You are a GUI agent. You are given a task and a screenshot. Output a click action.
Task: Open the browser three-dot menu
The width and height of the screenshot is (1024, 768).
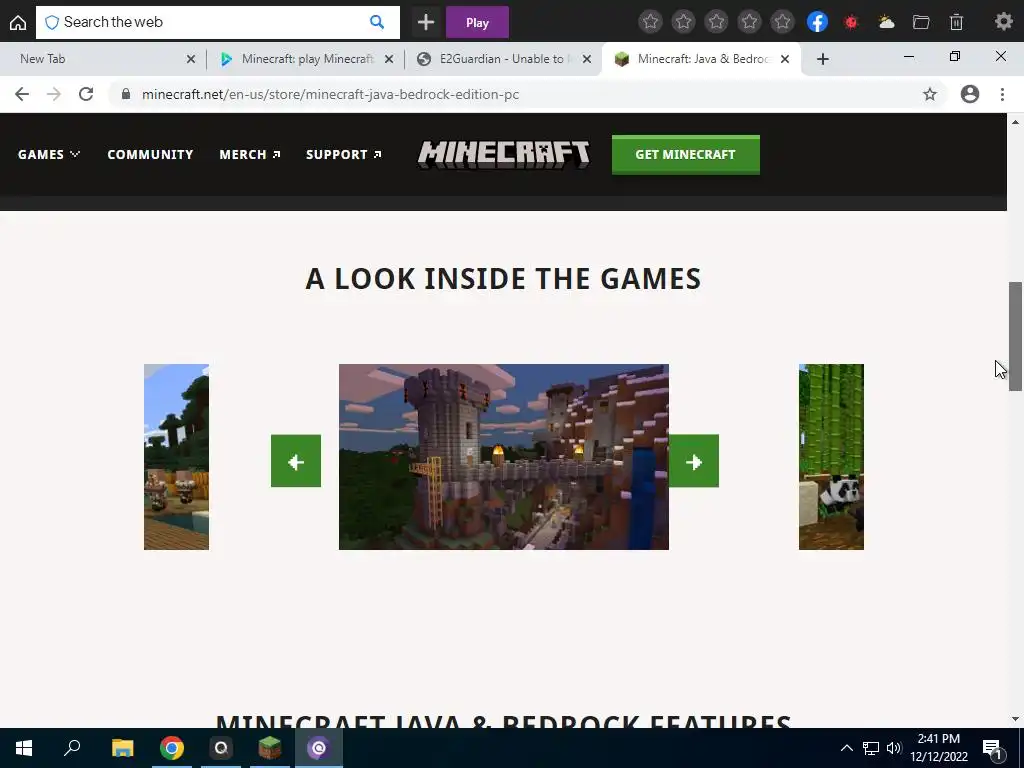(x=1002, y=94)
